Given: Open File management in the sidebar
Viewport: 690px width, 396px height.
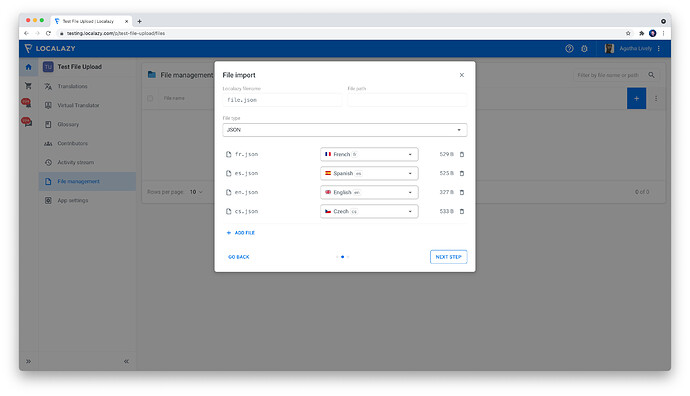Looking at the screenshot, I should [87, 181].
